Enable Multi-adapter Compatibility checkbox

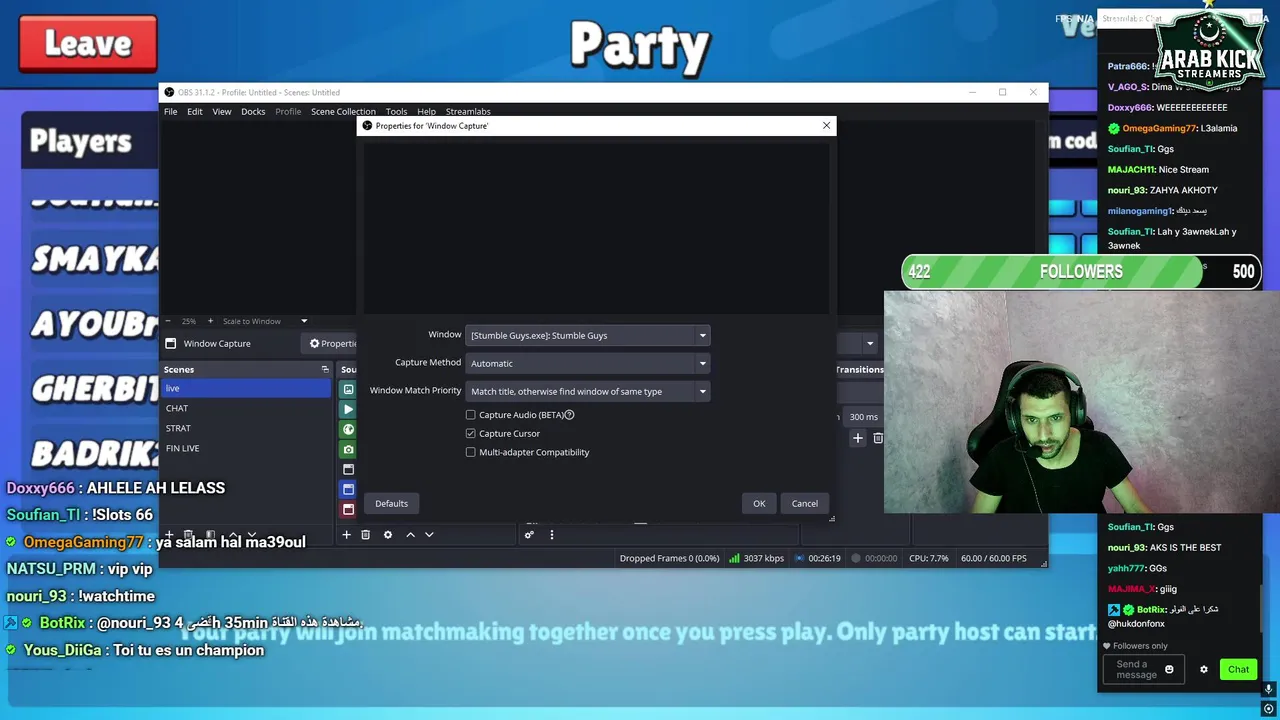(471, 453)
